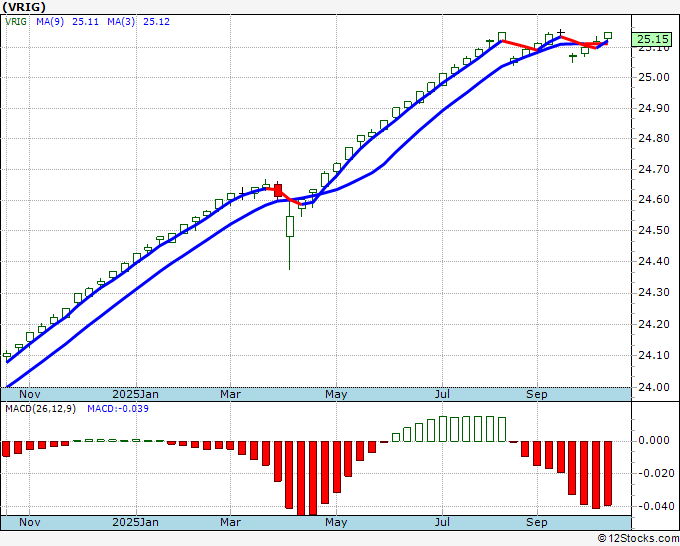The width and height of the screenshot is (680, 546).
Task: Open the 12Stocks.com copyright link
Action: [x=638, y=539]
